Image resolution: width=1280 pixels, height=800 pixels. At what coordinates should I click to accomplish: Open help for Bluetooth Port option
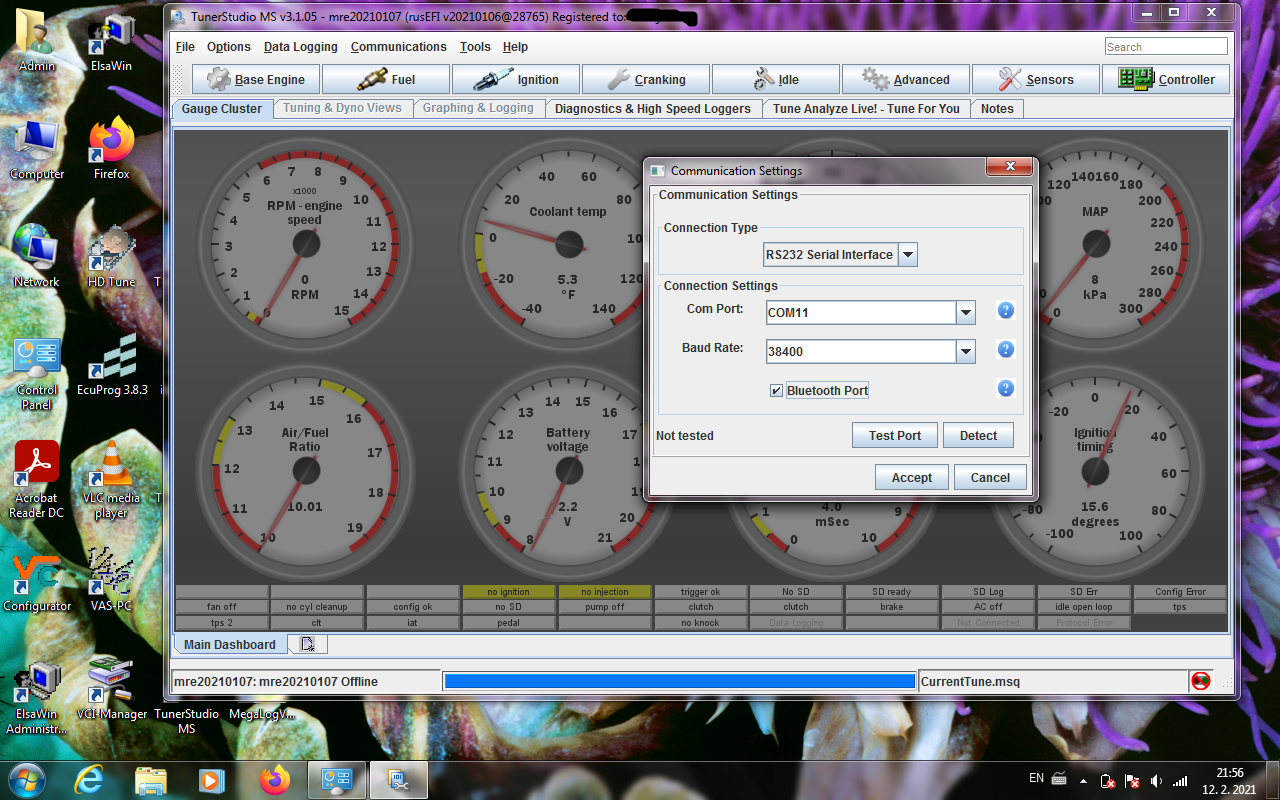tap(1006, 389)
